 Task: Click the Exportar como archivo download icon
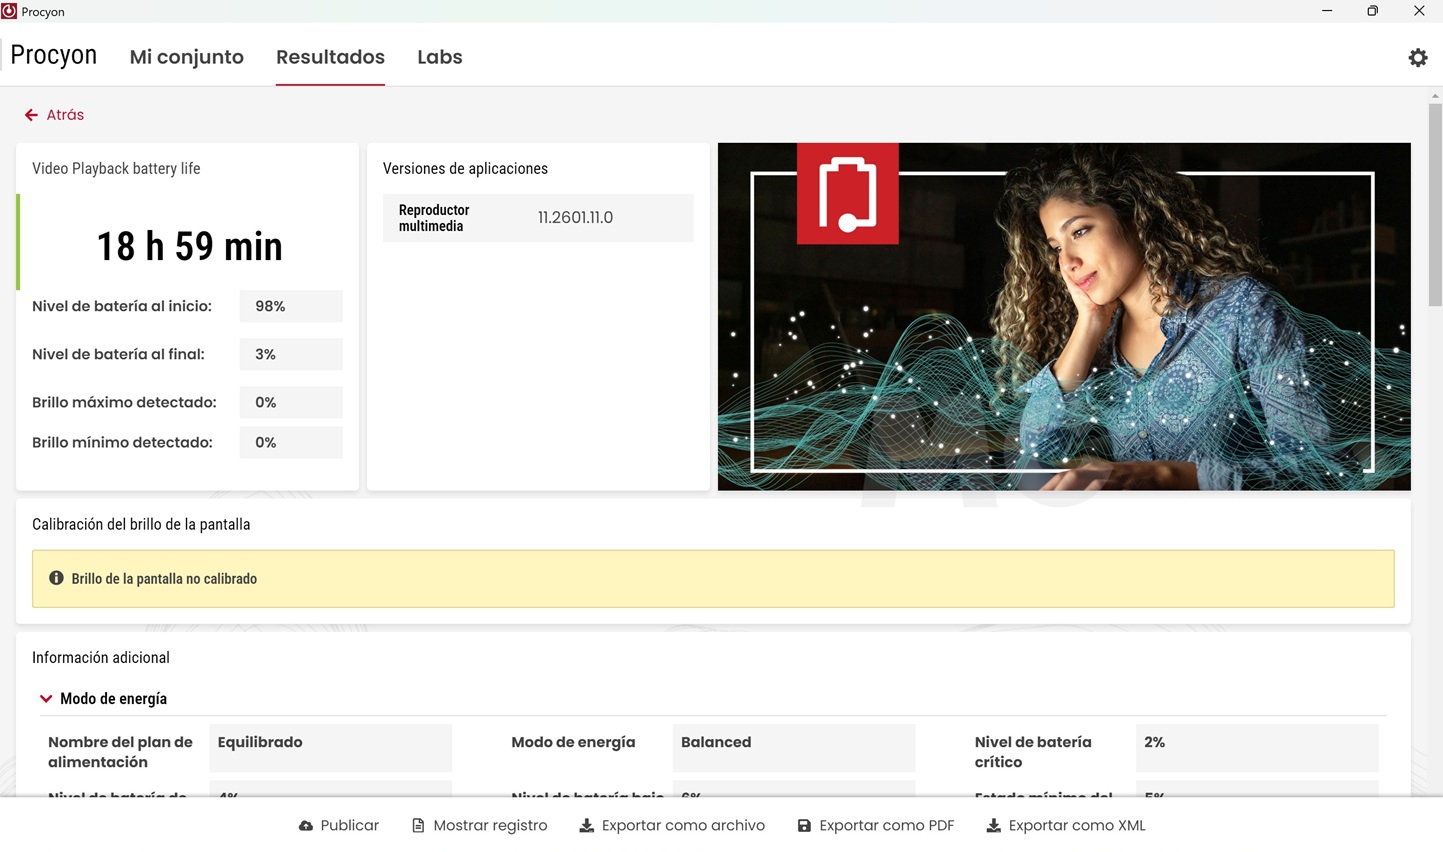587,826
